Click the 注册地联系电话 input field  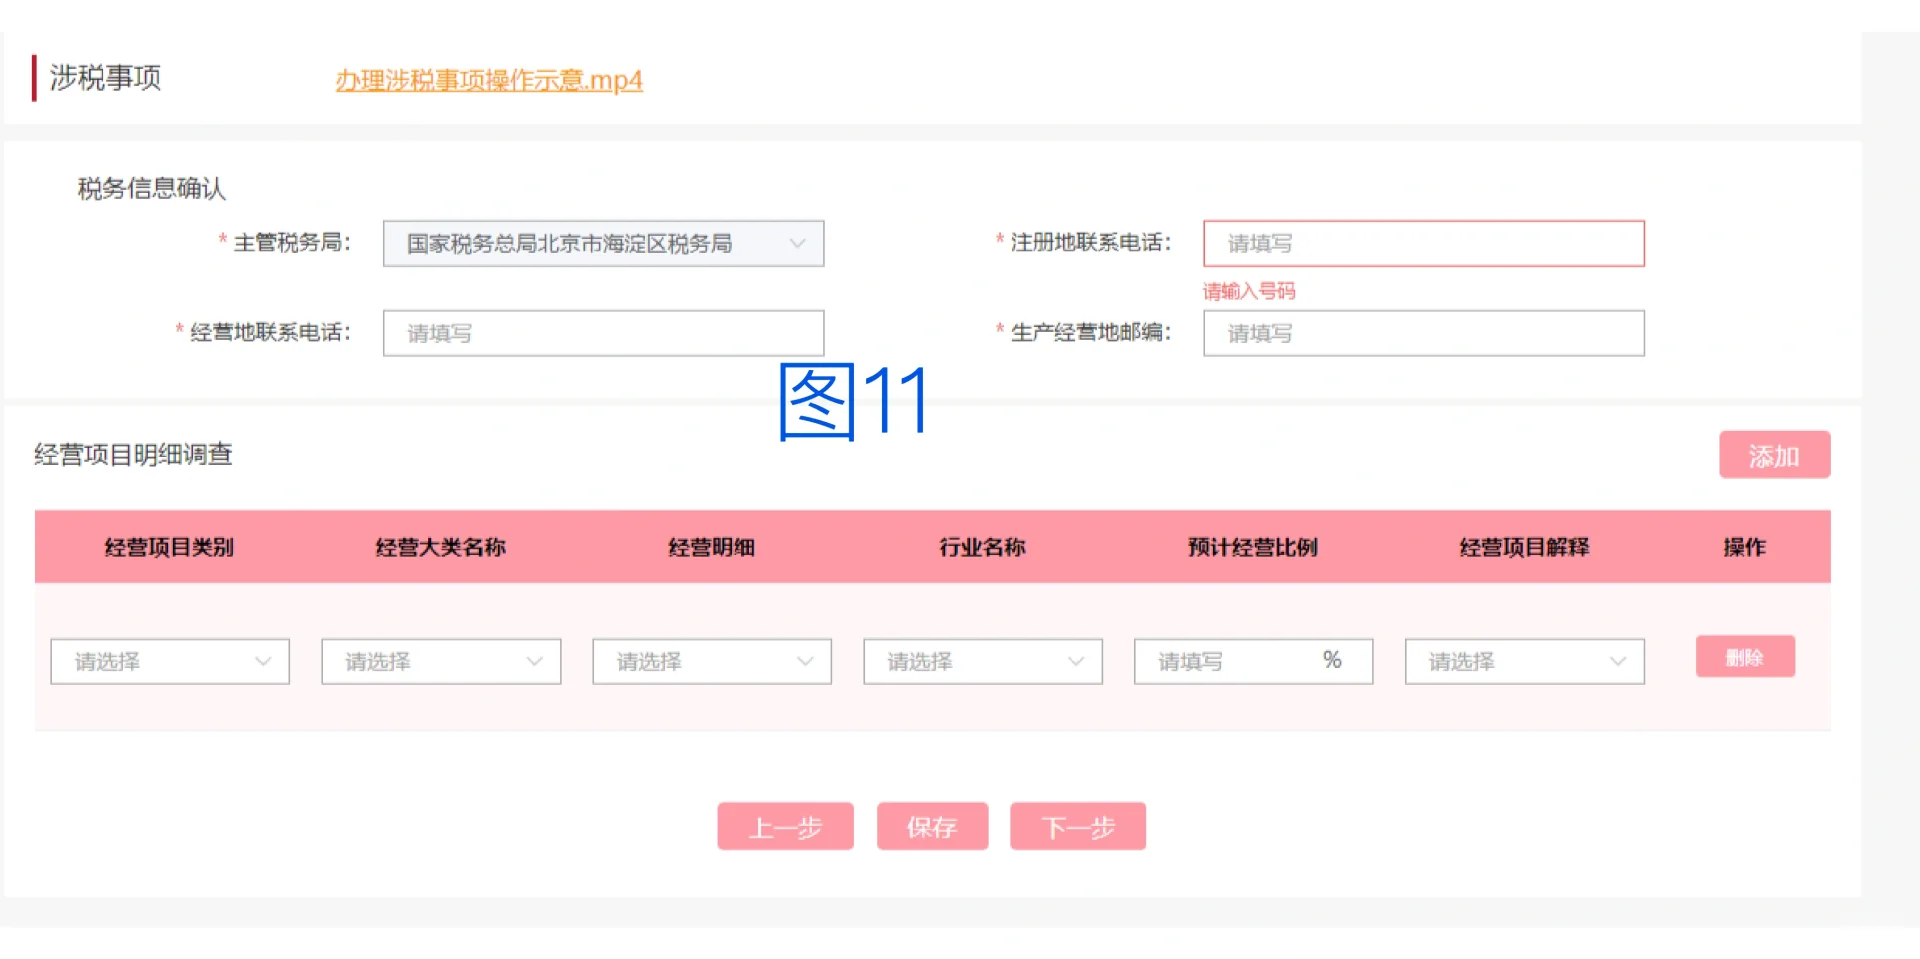coord(1422,244)
